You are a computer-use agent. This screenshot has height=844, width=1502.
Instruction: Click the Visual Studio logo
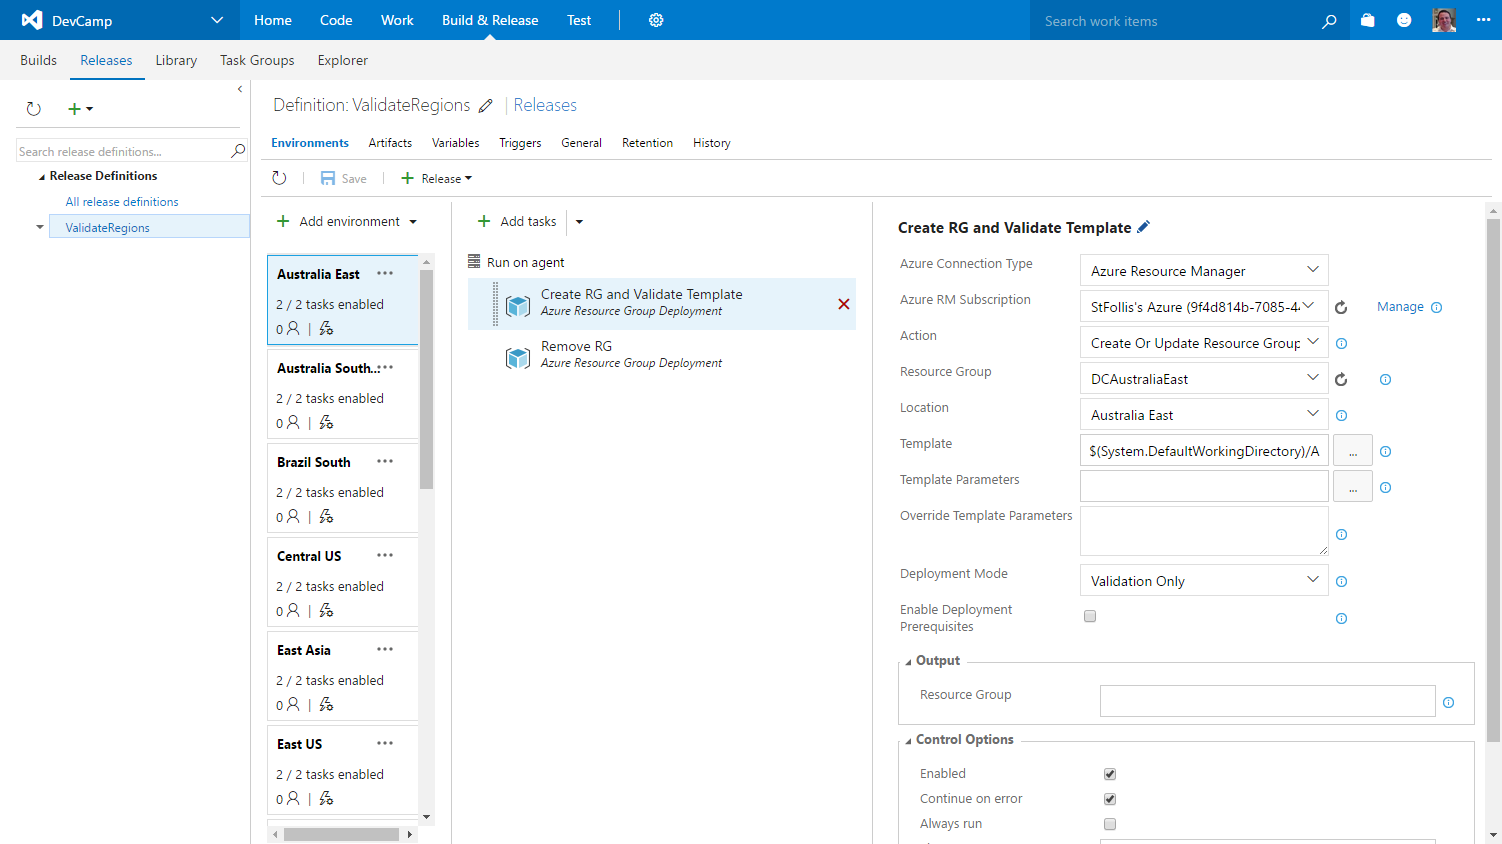point(32,20)
